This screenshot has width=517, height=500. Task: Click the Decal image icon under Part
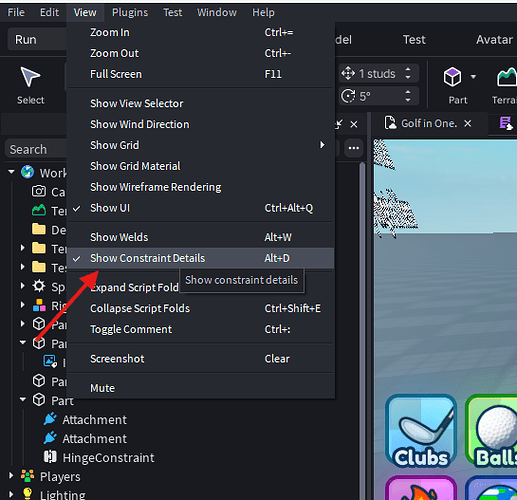[50, 362]
